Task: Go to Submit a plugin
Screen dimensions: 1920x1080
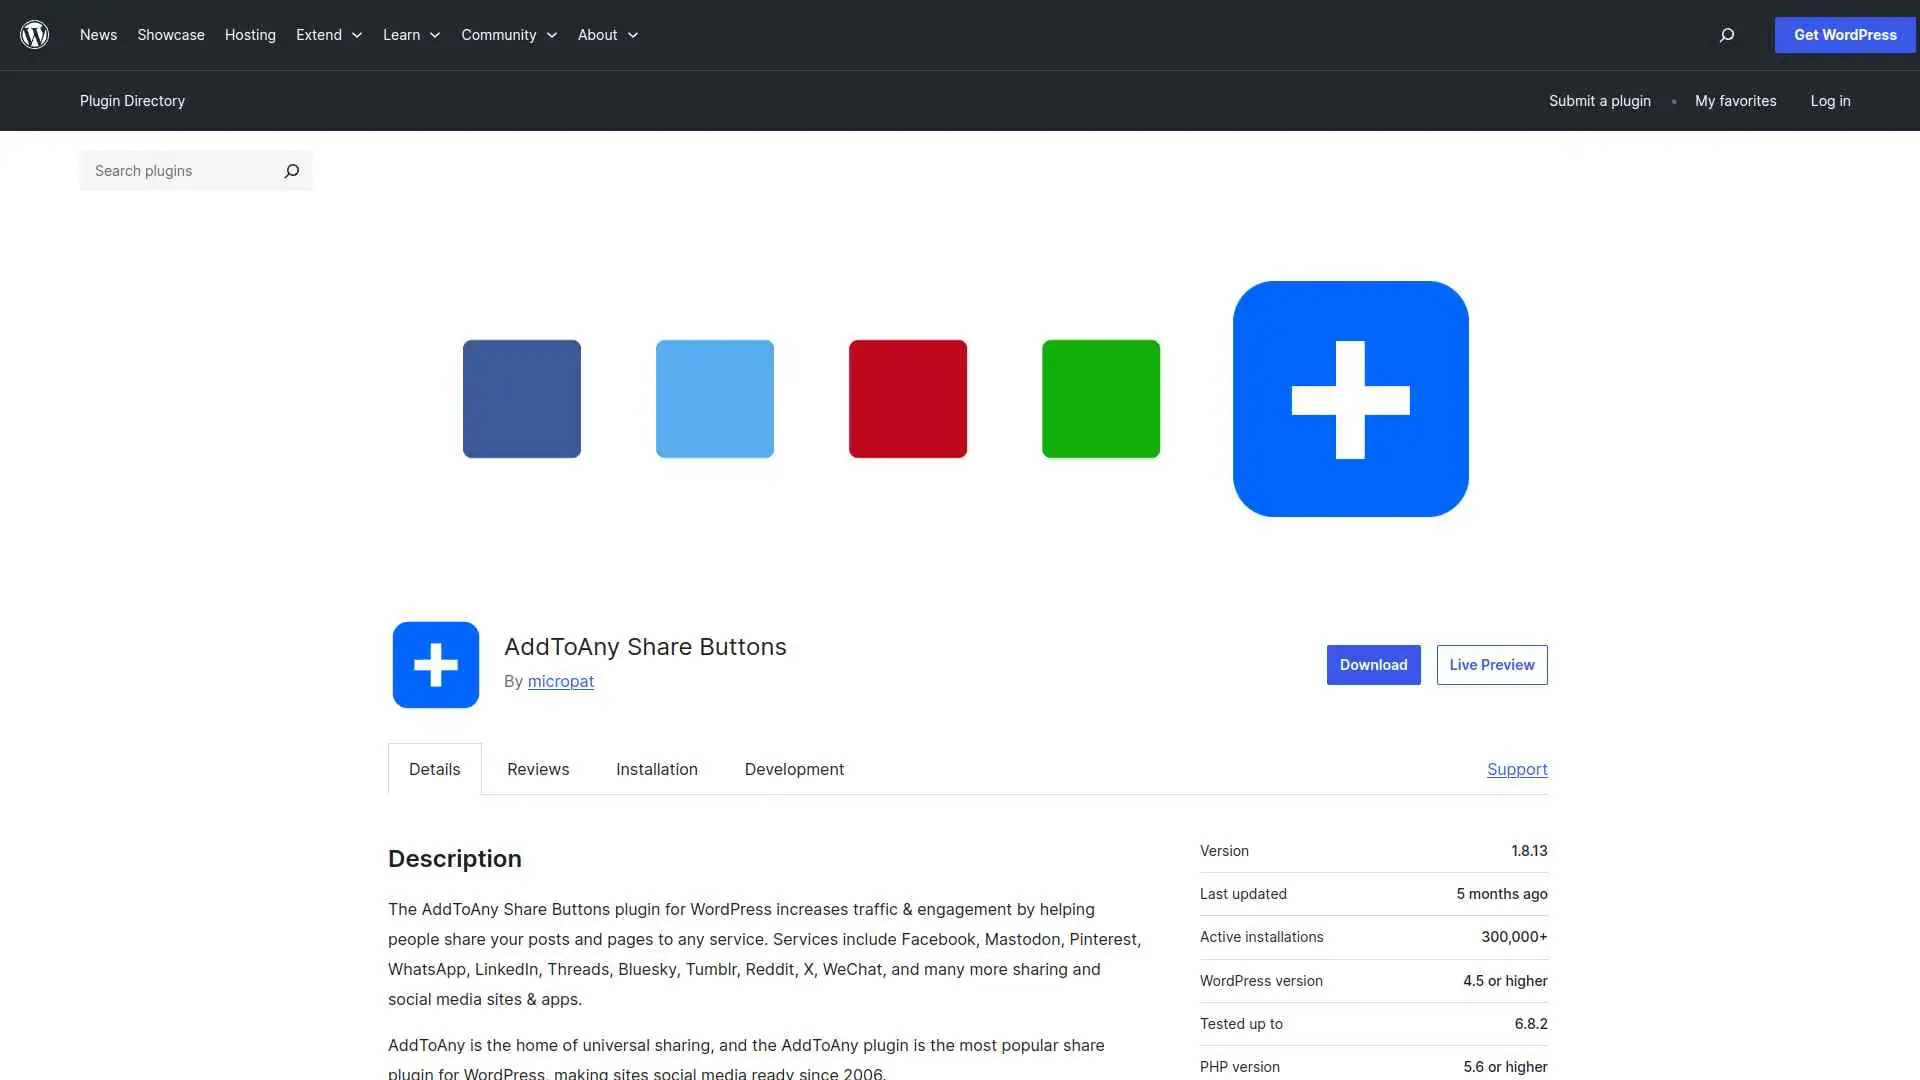Action: pyautogui.click(x=1598, y=100)
